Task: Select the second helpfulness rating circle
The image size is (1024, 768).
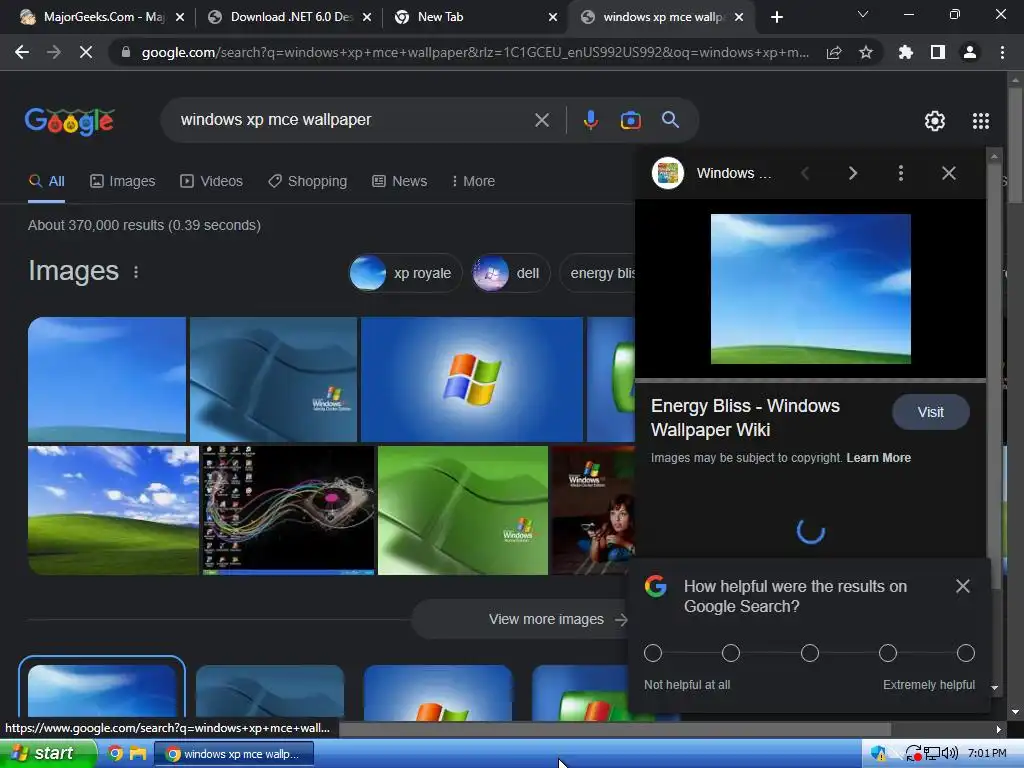Action: pos(731,653)
